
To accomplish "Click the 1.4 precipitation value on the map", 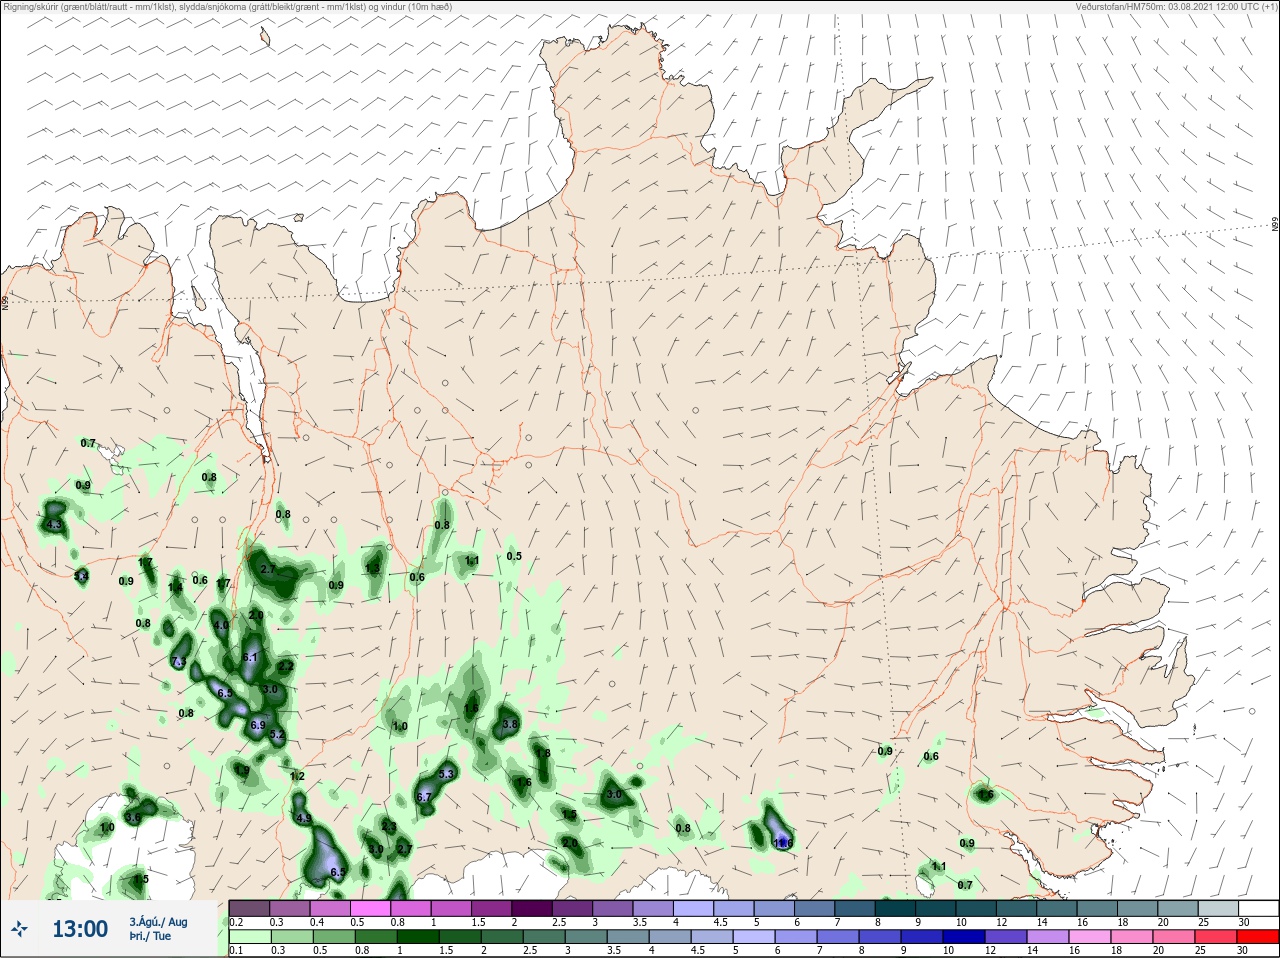I will tap(176, 587).
